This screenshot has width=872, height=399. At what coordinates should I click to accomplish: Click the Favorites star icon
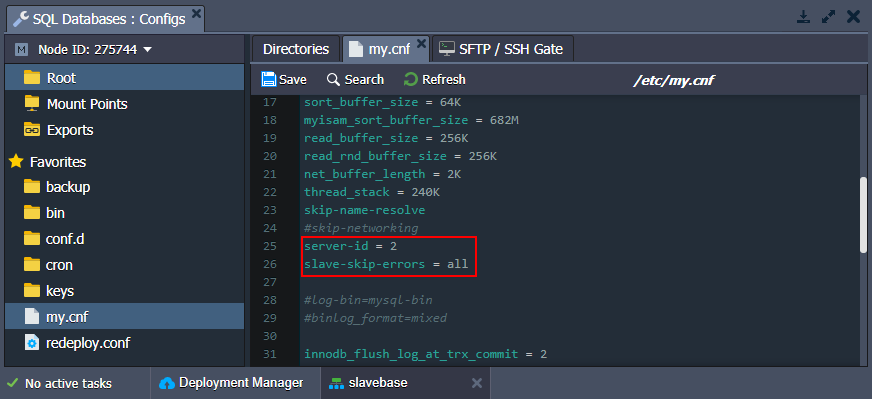click(17, 161)
